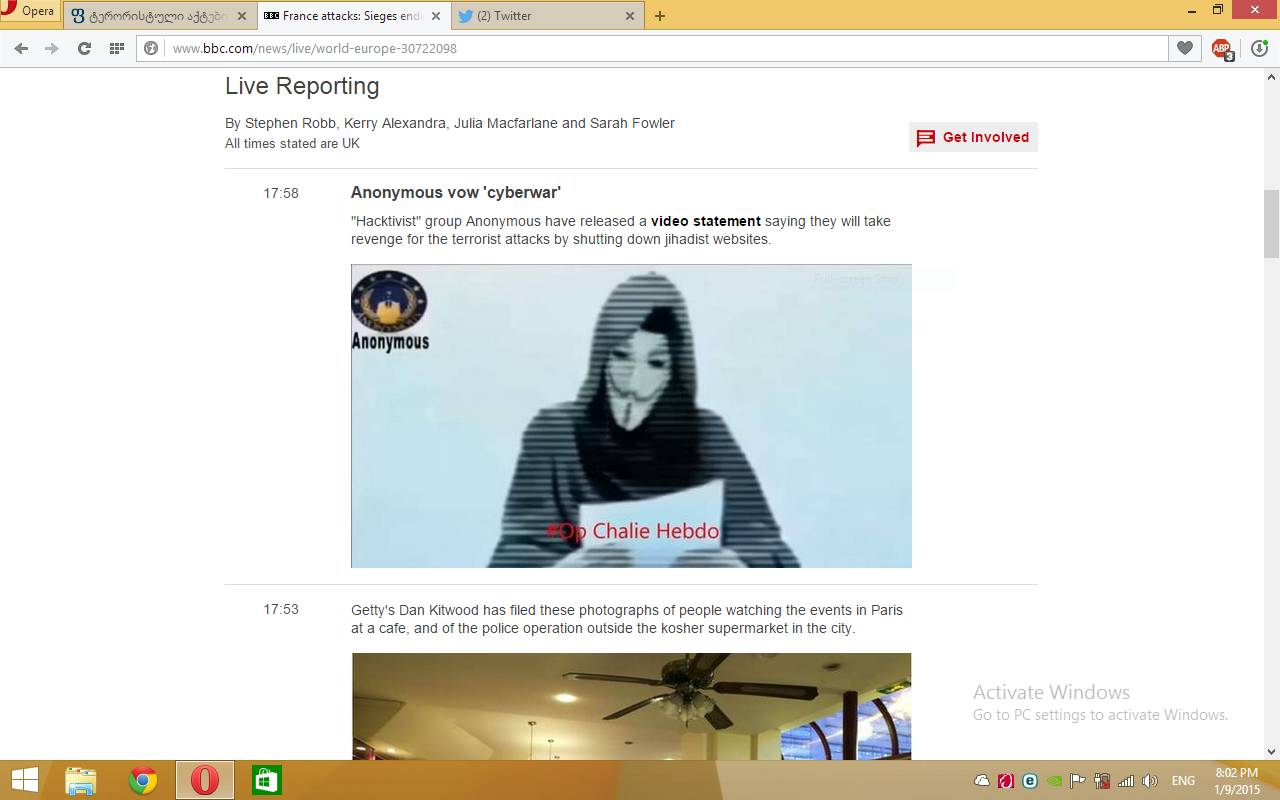Switch to the first Georgian news tab

[x=150, y=16]
